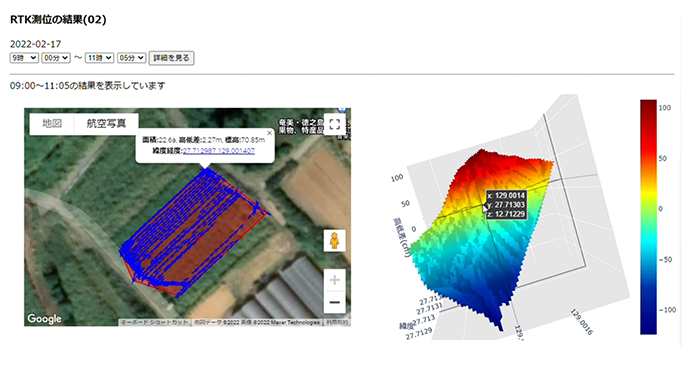Open the latitude longitude coordinates link
Viewport: 690px width, 370px height.
(219, 151)
